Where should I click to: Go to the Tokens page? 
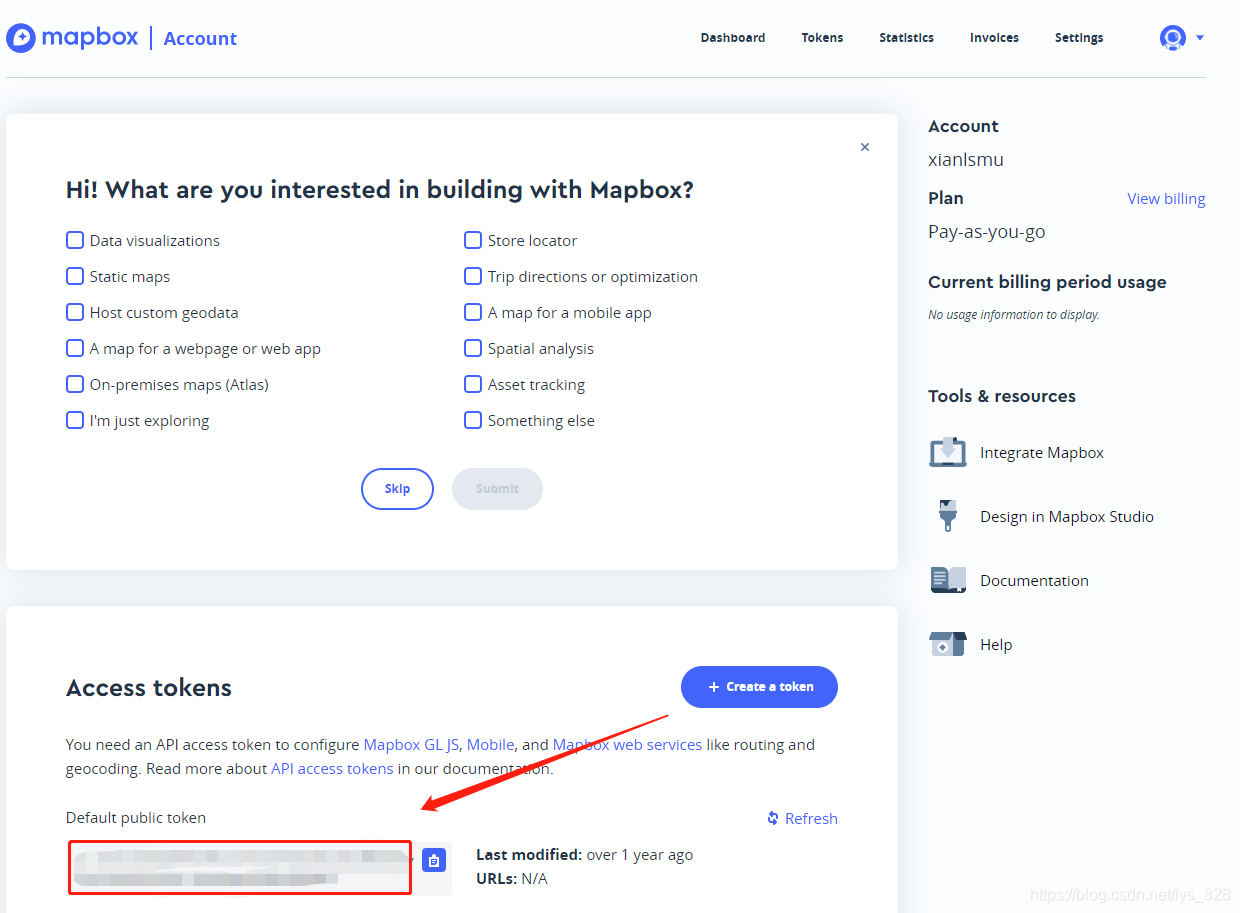(x=822, y=38)
